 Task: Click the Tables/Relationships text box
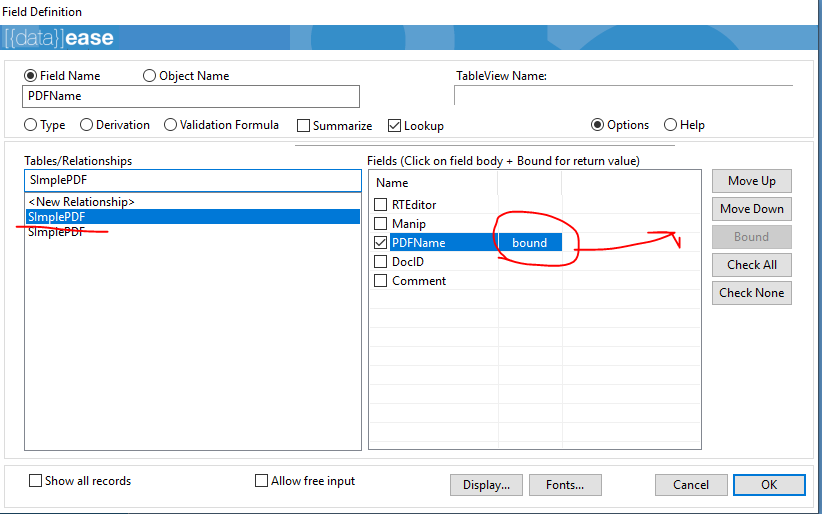pos(193,180)
